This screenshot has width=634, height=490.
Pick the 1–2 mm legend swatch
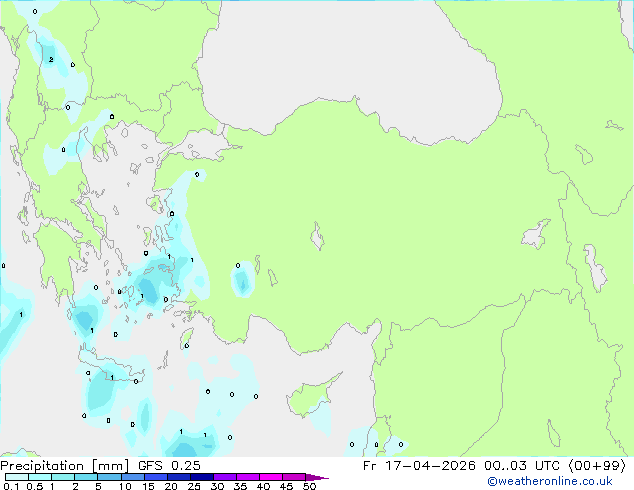click(x=63, y=477)
